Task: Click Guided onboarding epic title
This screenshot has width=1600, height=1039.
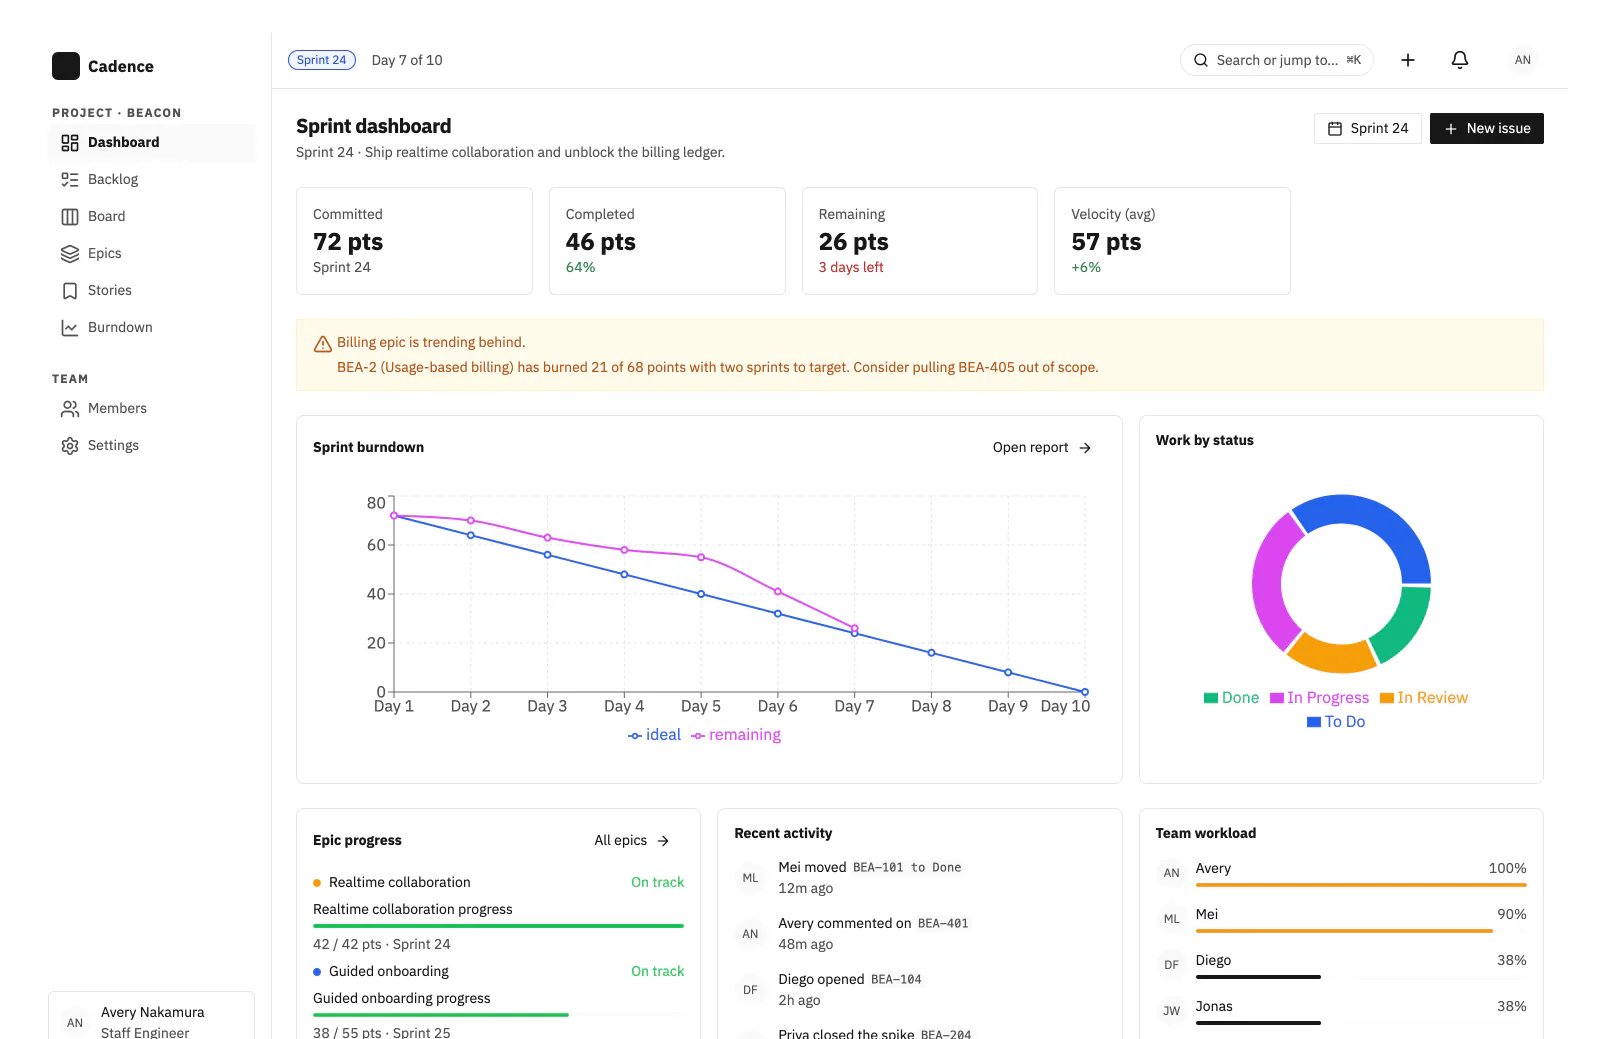Action: (x=388, y=971)
